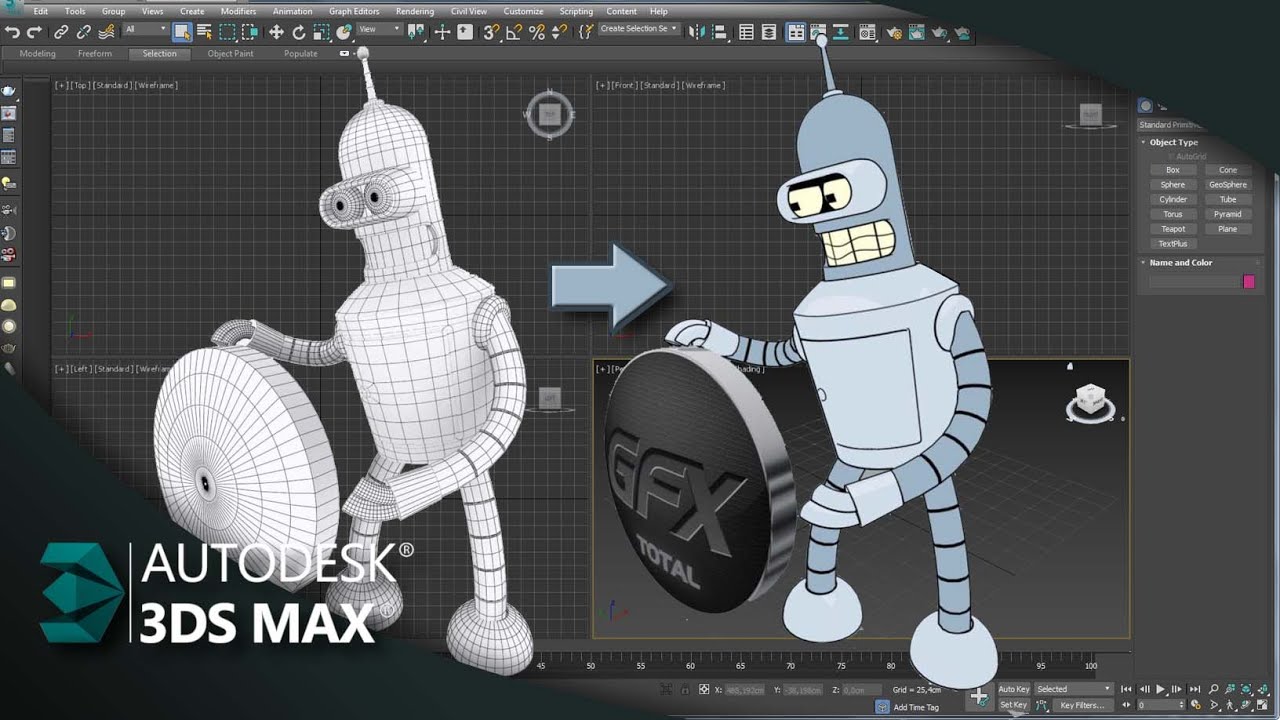Switch to the Freeform ribbon tab
Screen dimensions: 1280x720
pos(95,54)
